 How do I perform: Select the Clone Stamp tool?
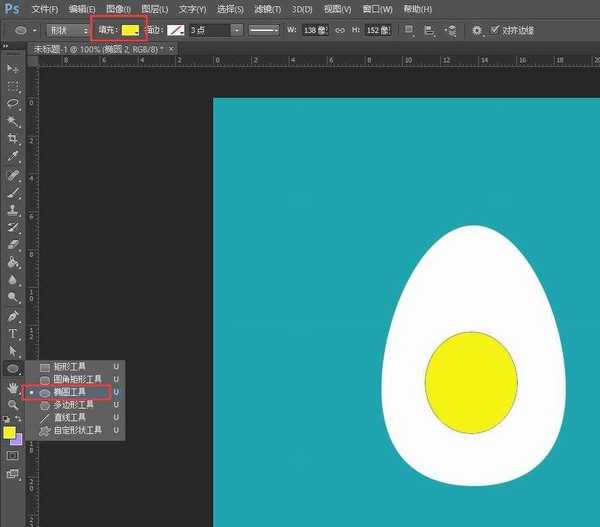pyautogui.click(x=14, y=210)
